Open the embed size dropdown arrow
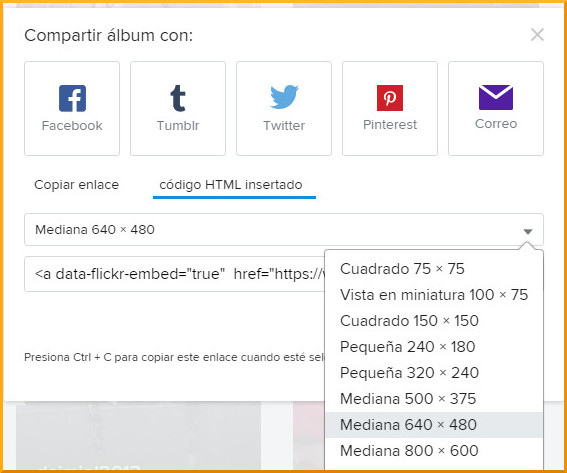The height and width of the screenshot is (473, 567). tap(528, 231)
